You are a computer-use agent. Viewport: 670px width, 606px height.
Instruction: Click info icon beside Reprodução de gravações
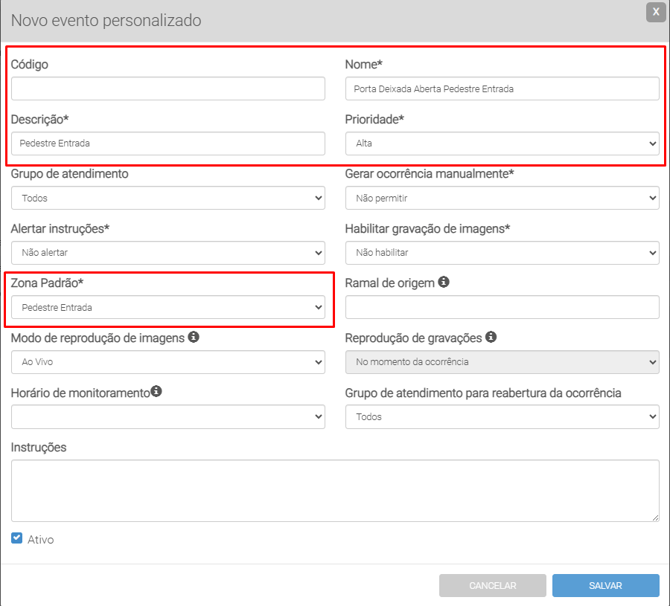point(492,338)
